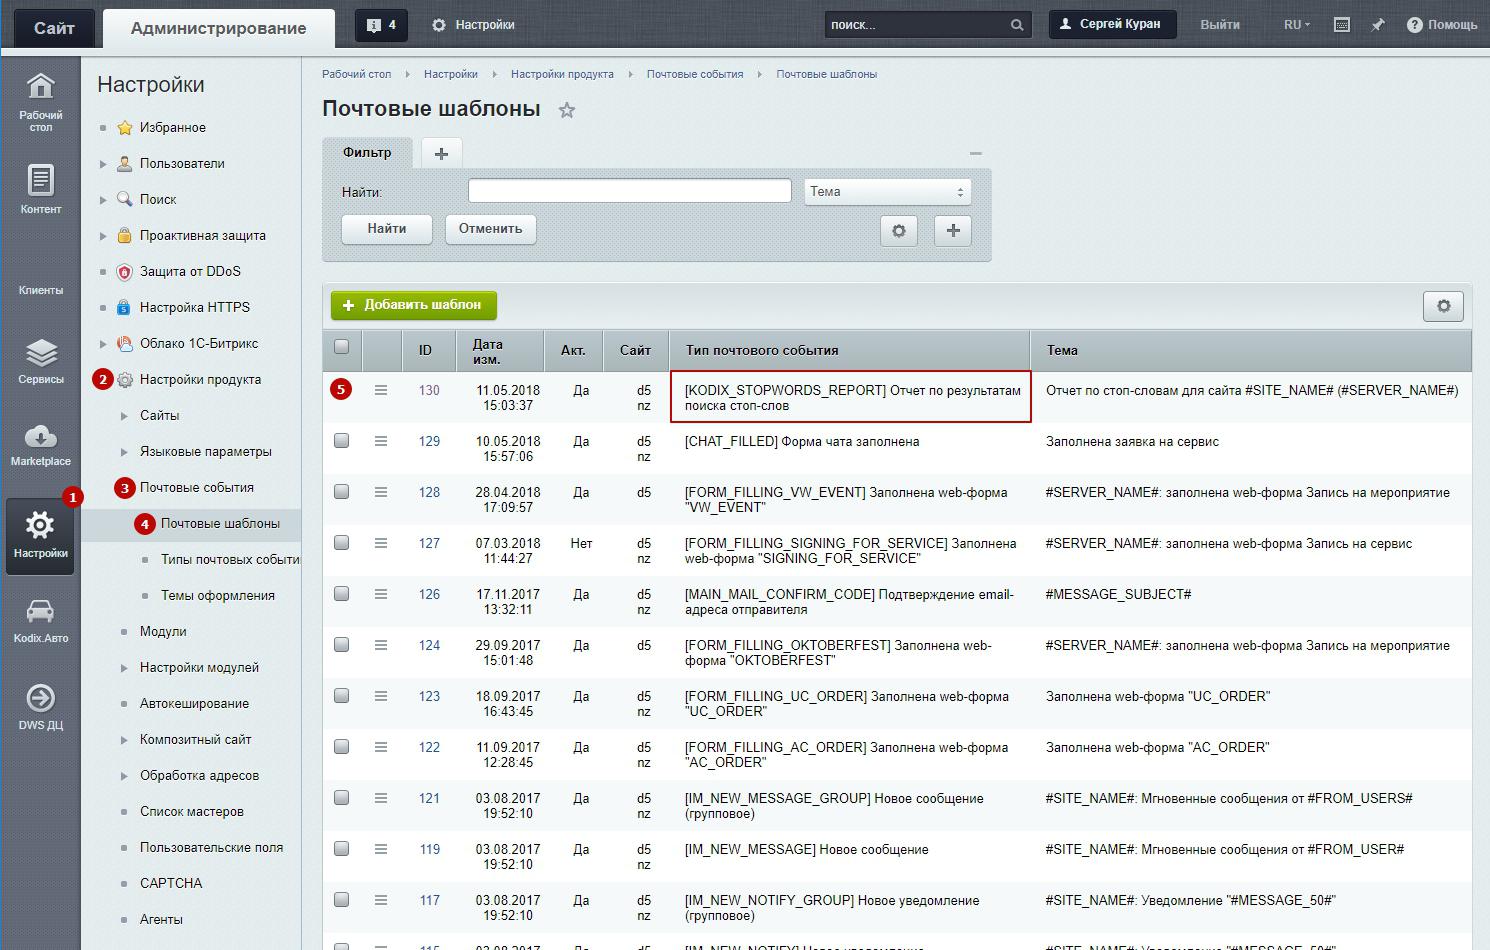Click the Найти text input field
Image resolution: width=1490 pixels, height=950 pixels.
pos(630,191)
